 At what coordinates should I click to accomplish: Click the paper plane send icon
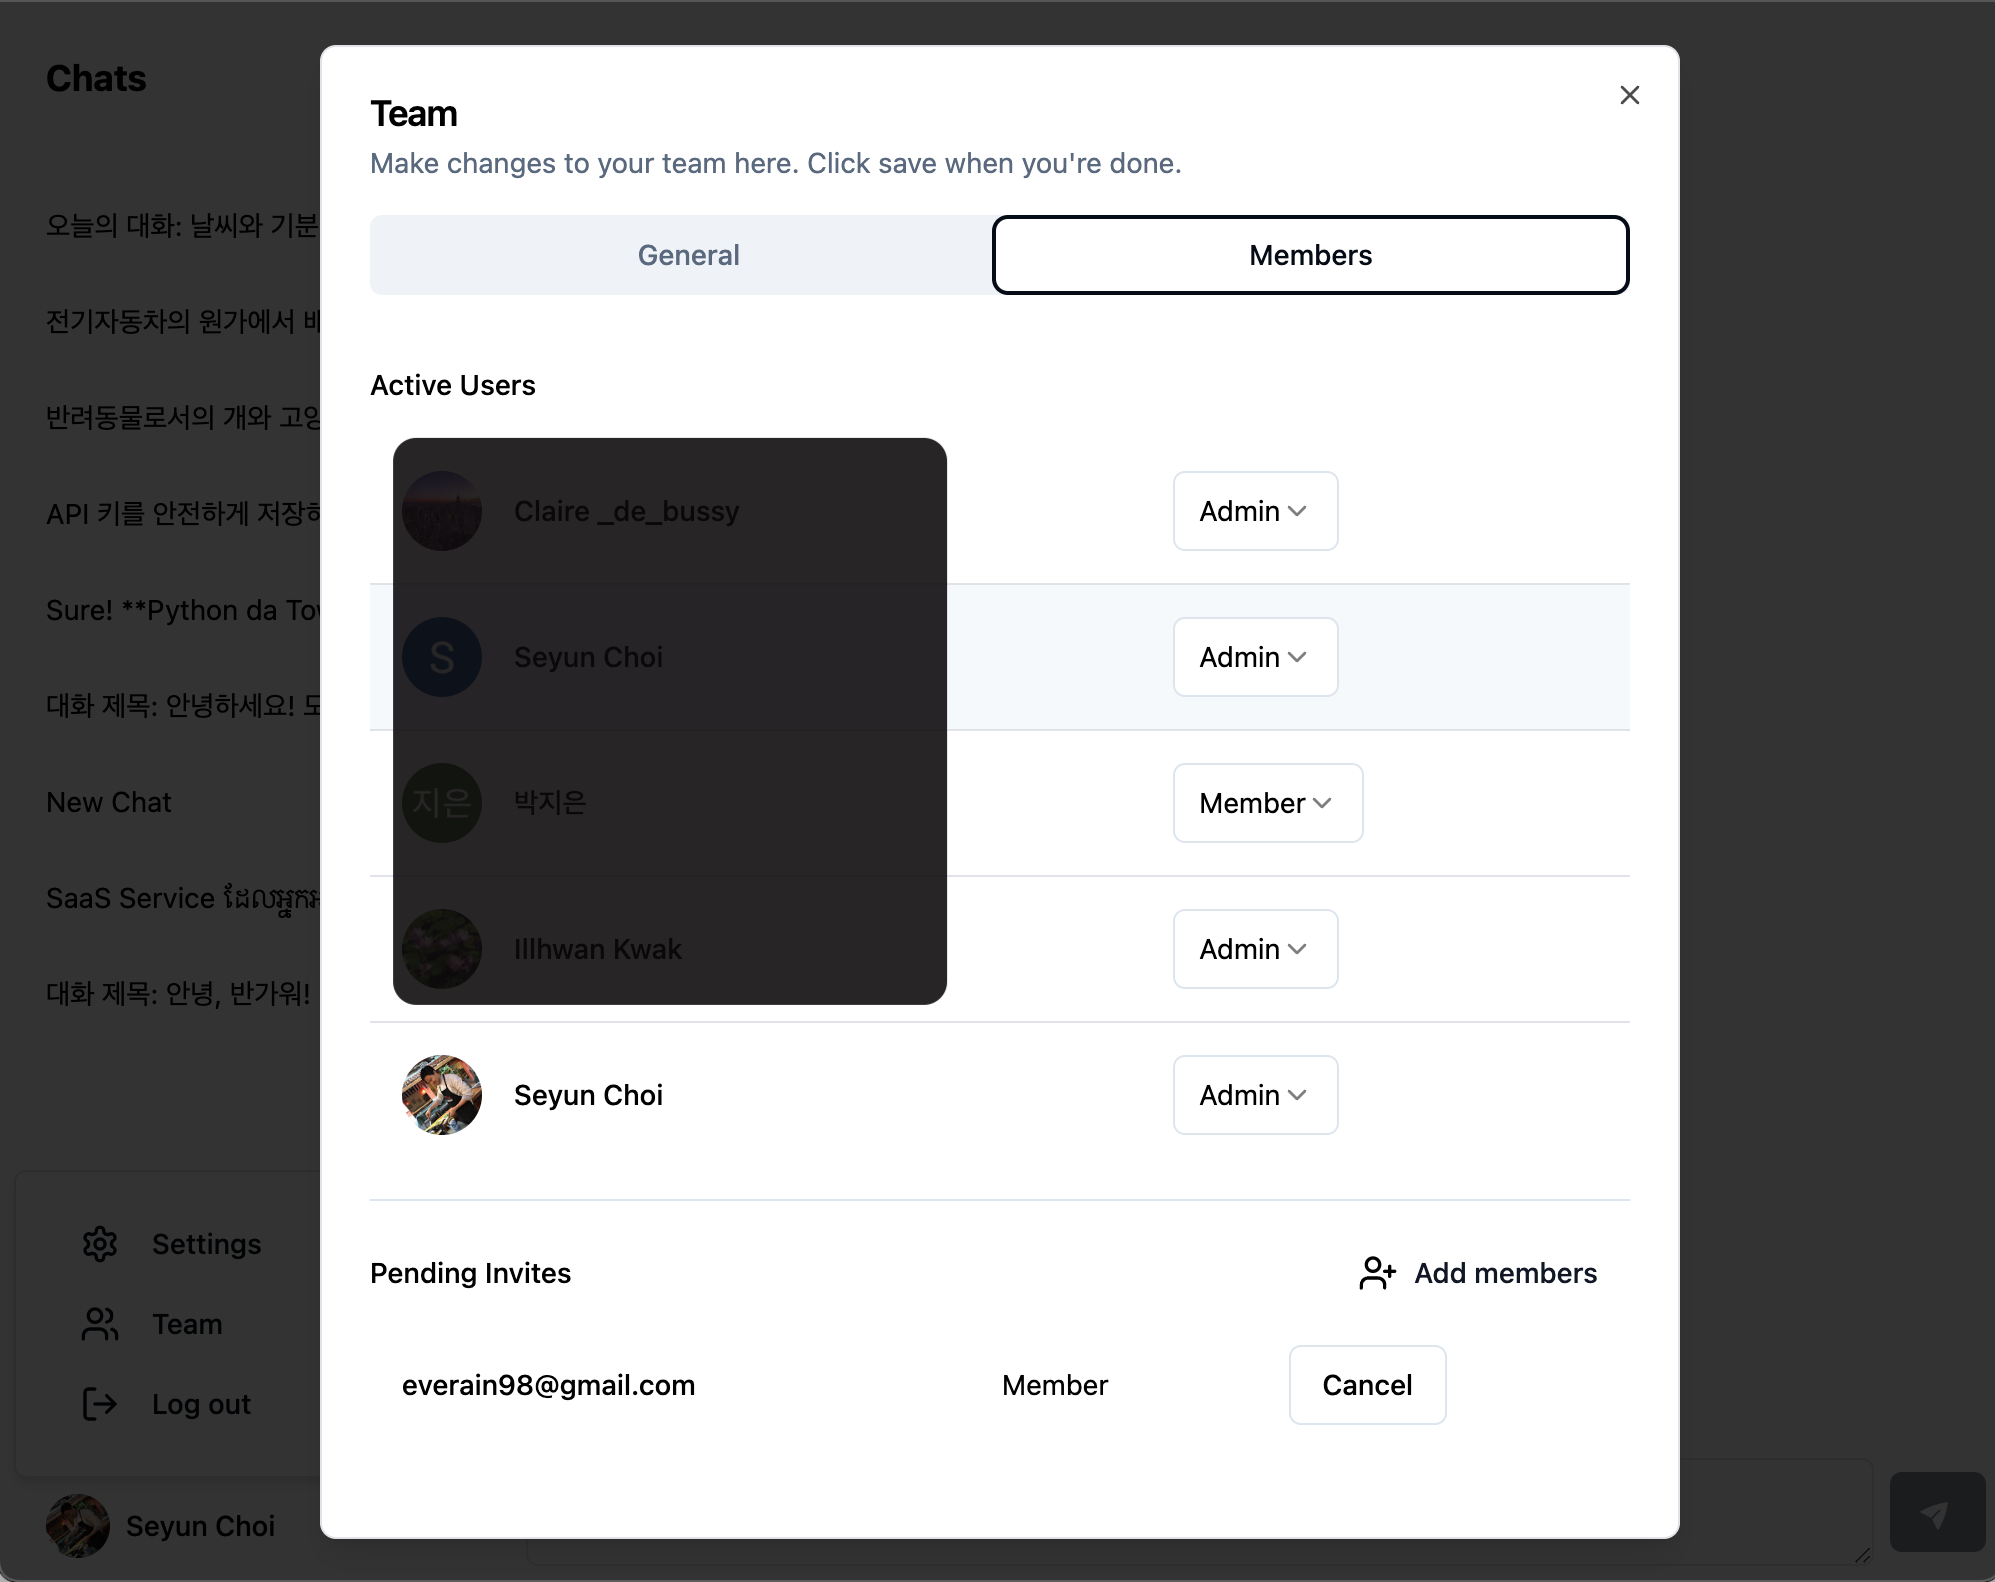1937,1512
